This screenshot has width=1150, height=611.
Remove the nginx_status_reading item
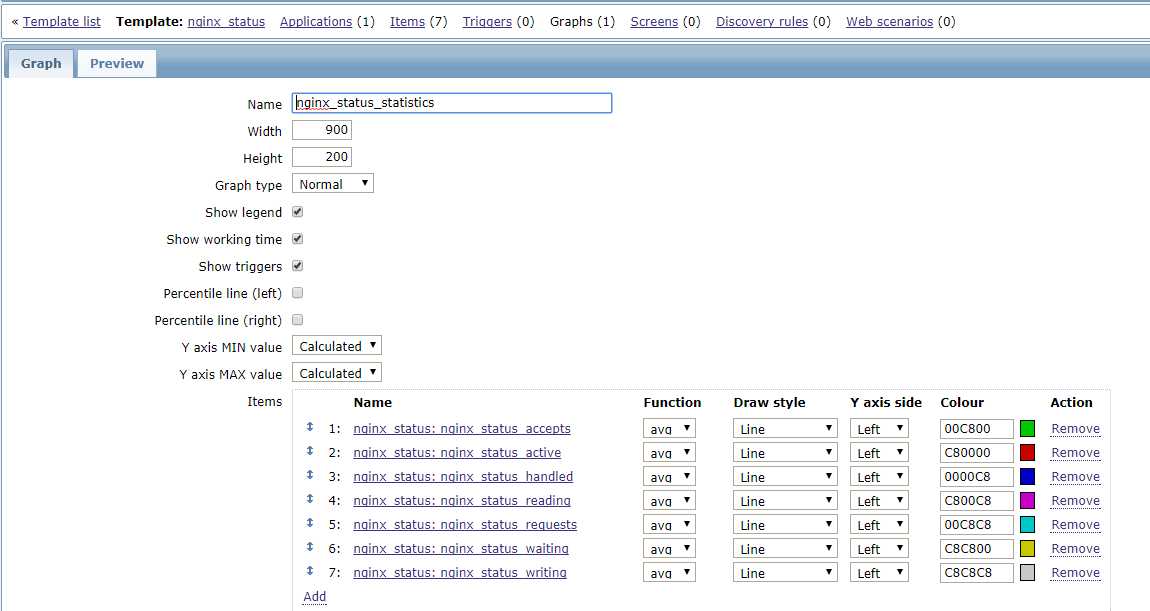(1075, 501)
